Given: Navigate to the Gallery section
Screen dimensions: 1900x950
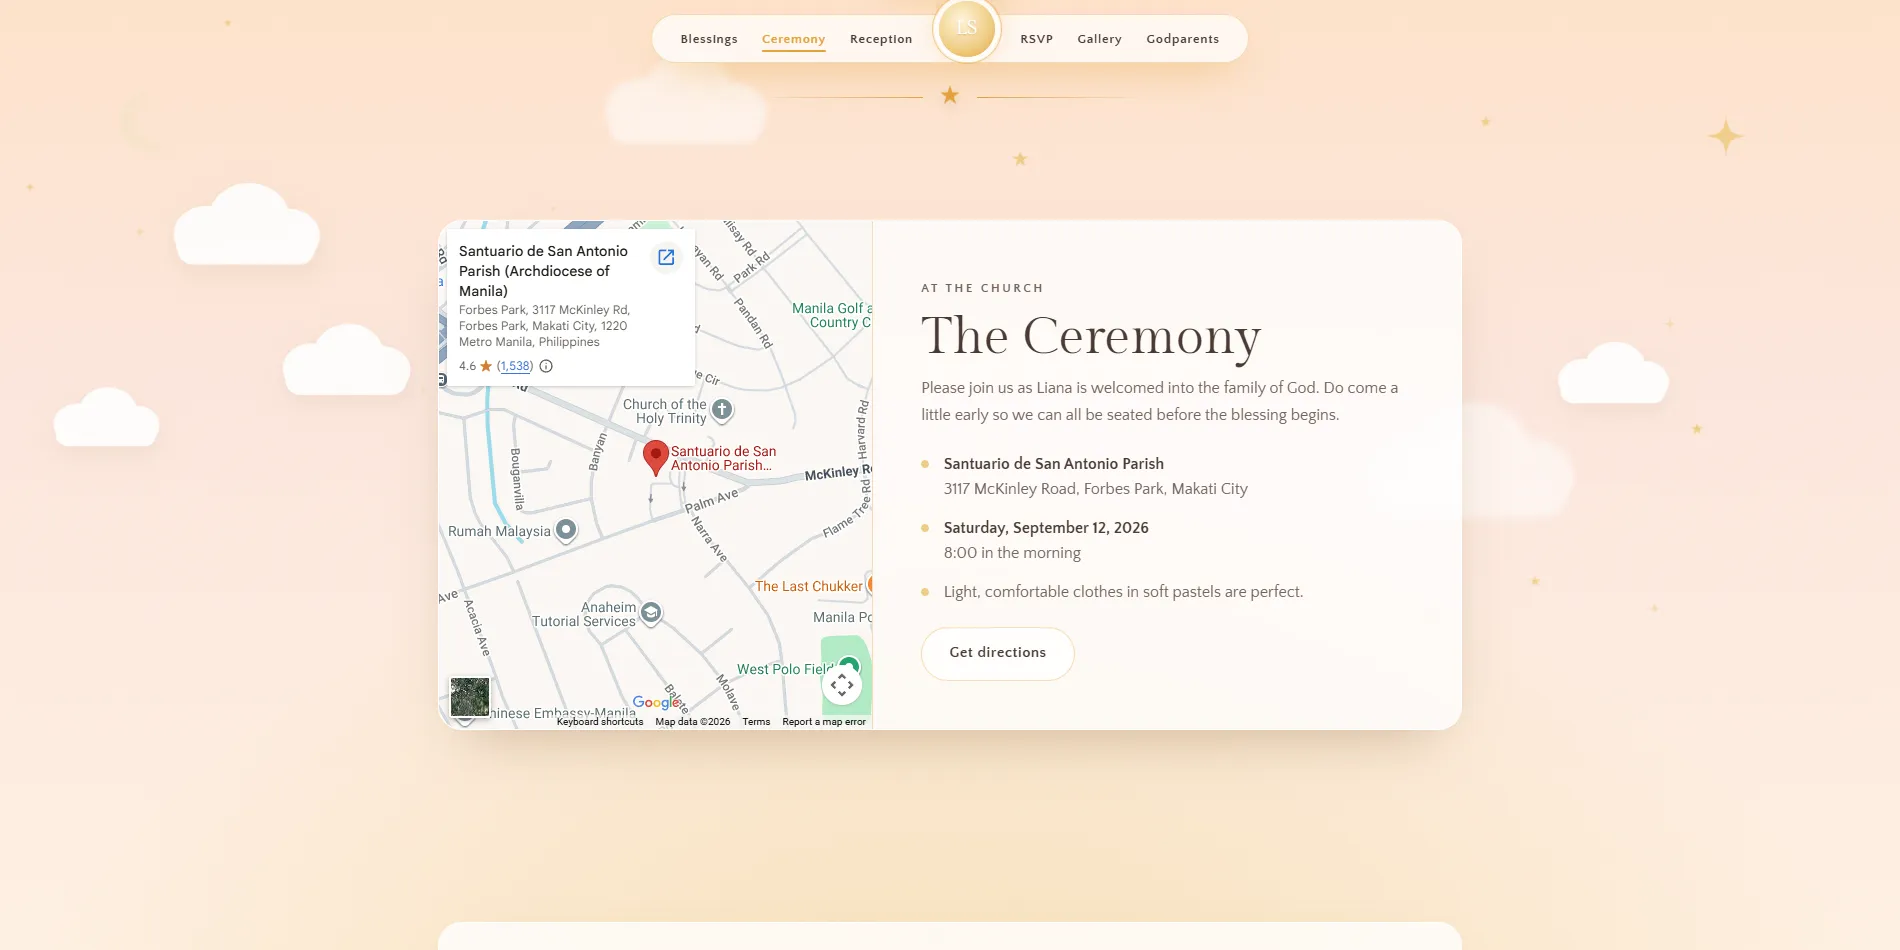Looking at the screenshot, I should (x=1099, y=39).
